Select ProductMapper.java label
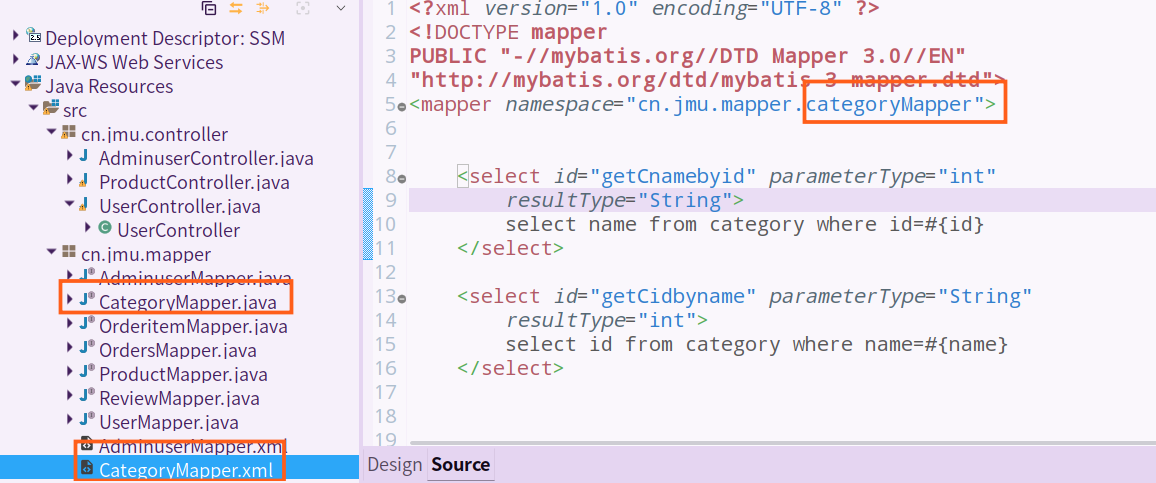Screen dimensions: 1156x483 tap(183, 374)
